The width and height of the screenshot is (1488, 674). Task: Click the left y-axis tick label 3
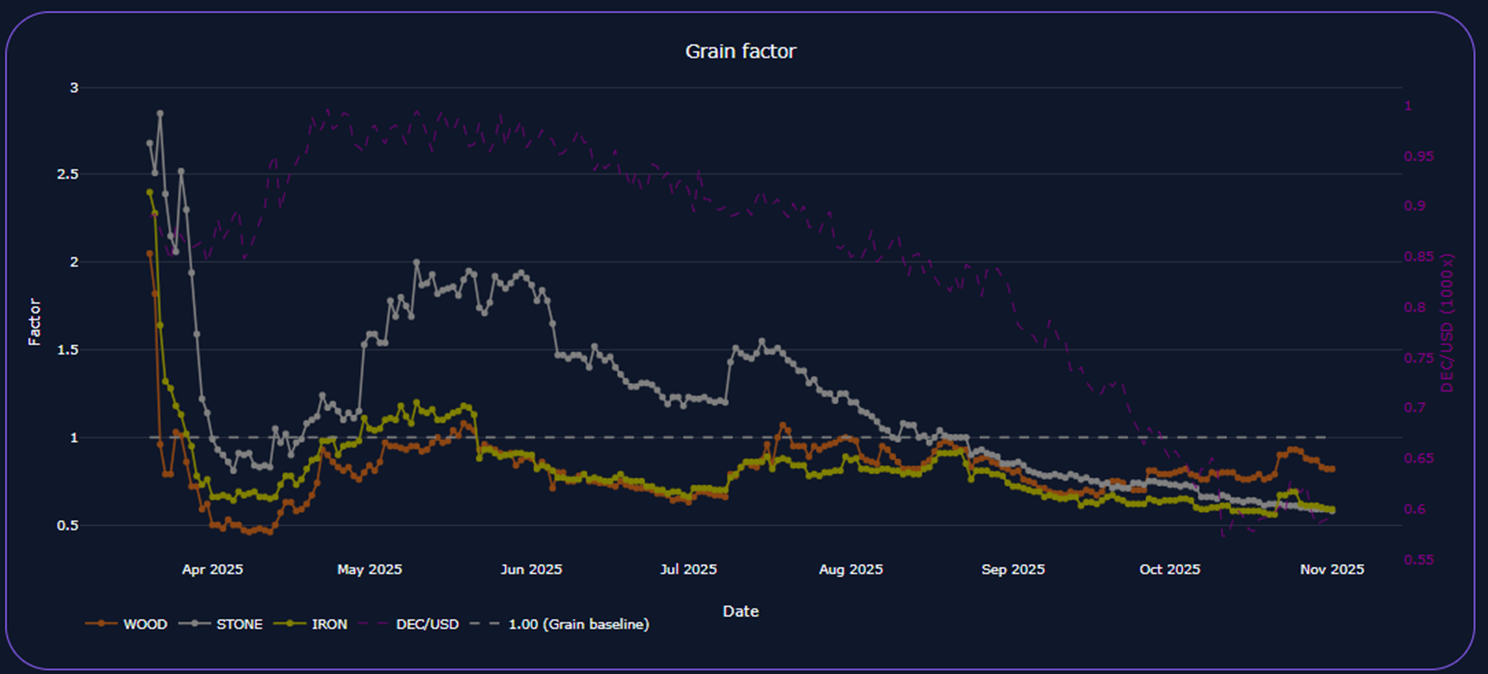(73, 88)
